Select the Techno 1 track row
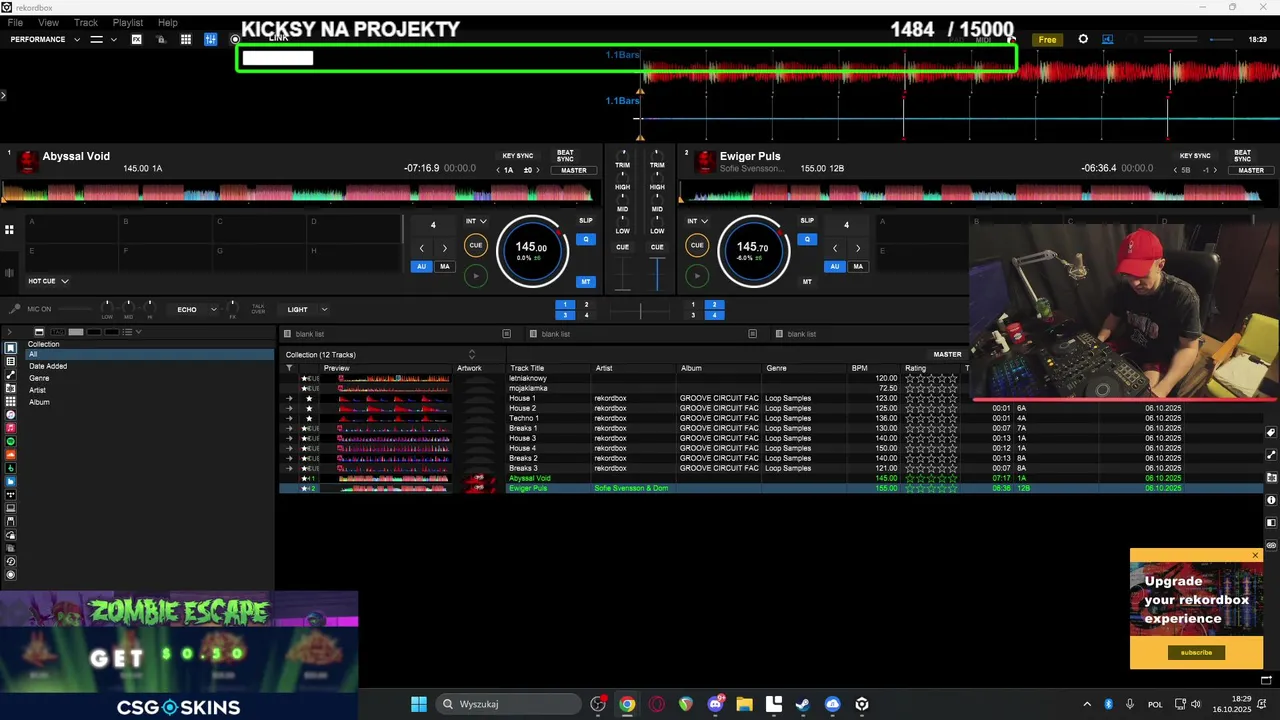1280x720 pixels. point(770,418)
